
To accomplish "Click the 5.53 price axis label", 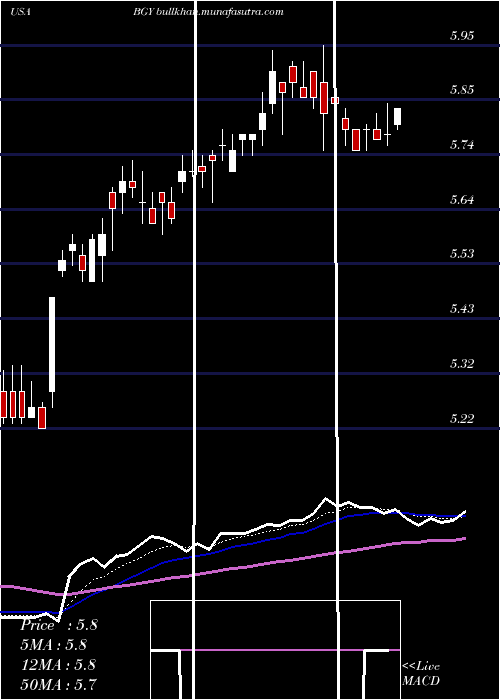I will click(x=462, y=254).
